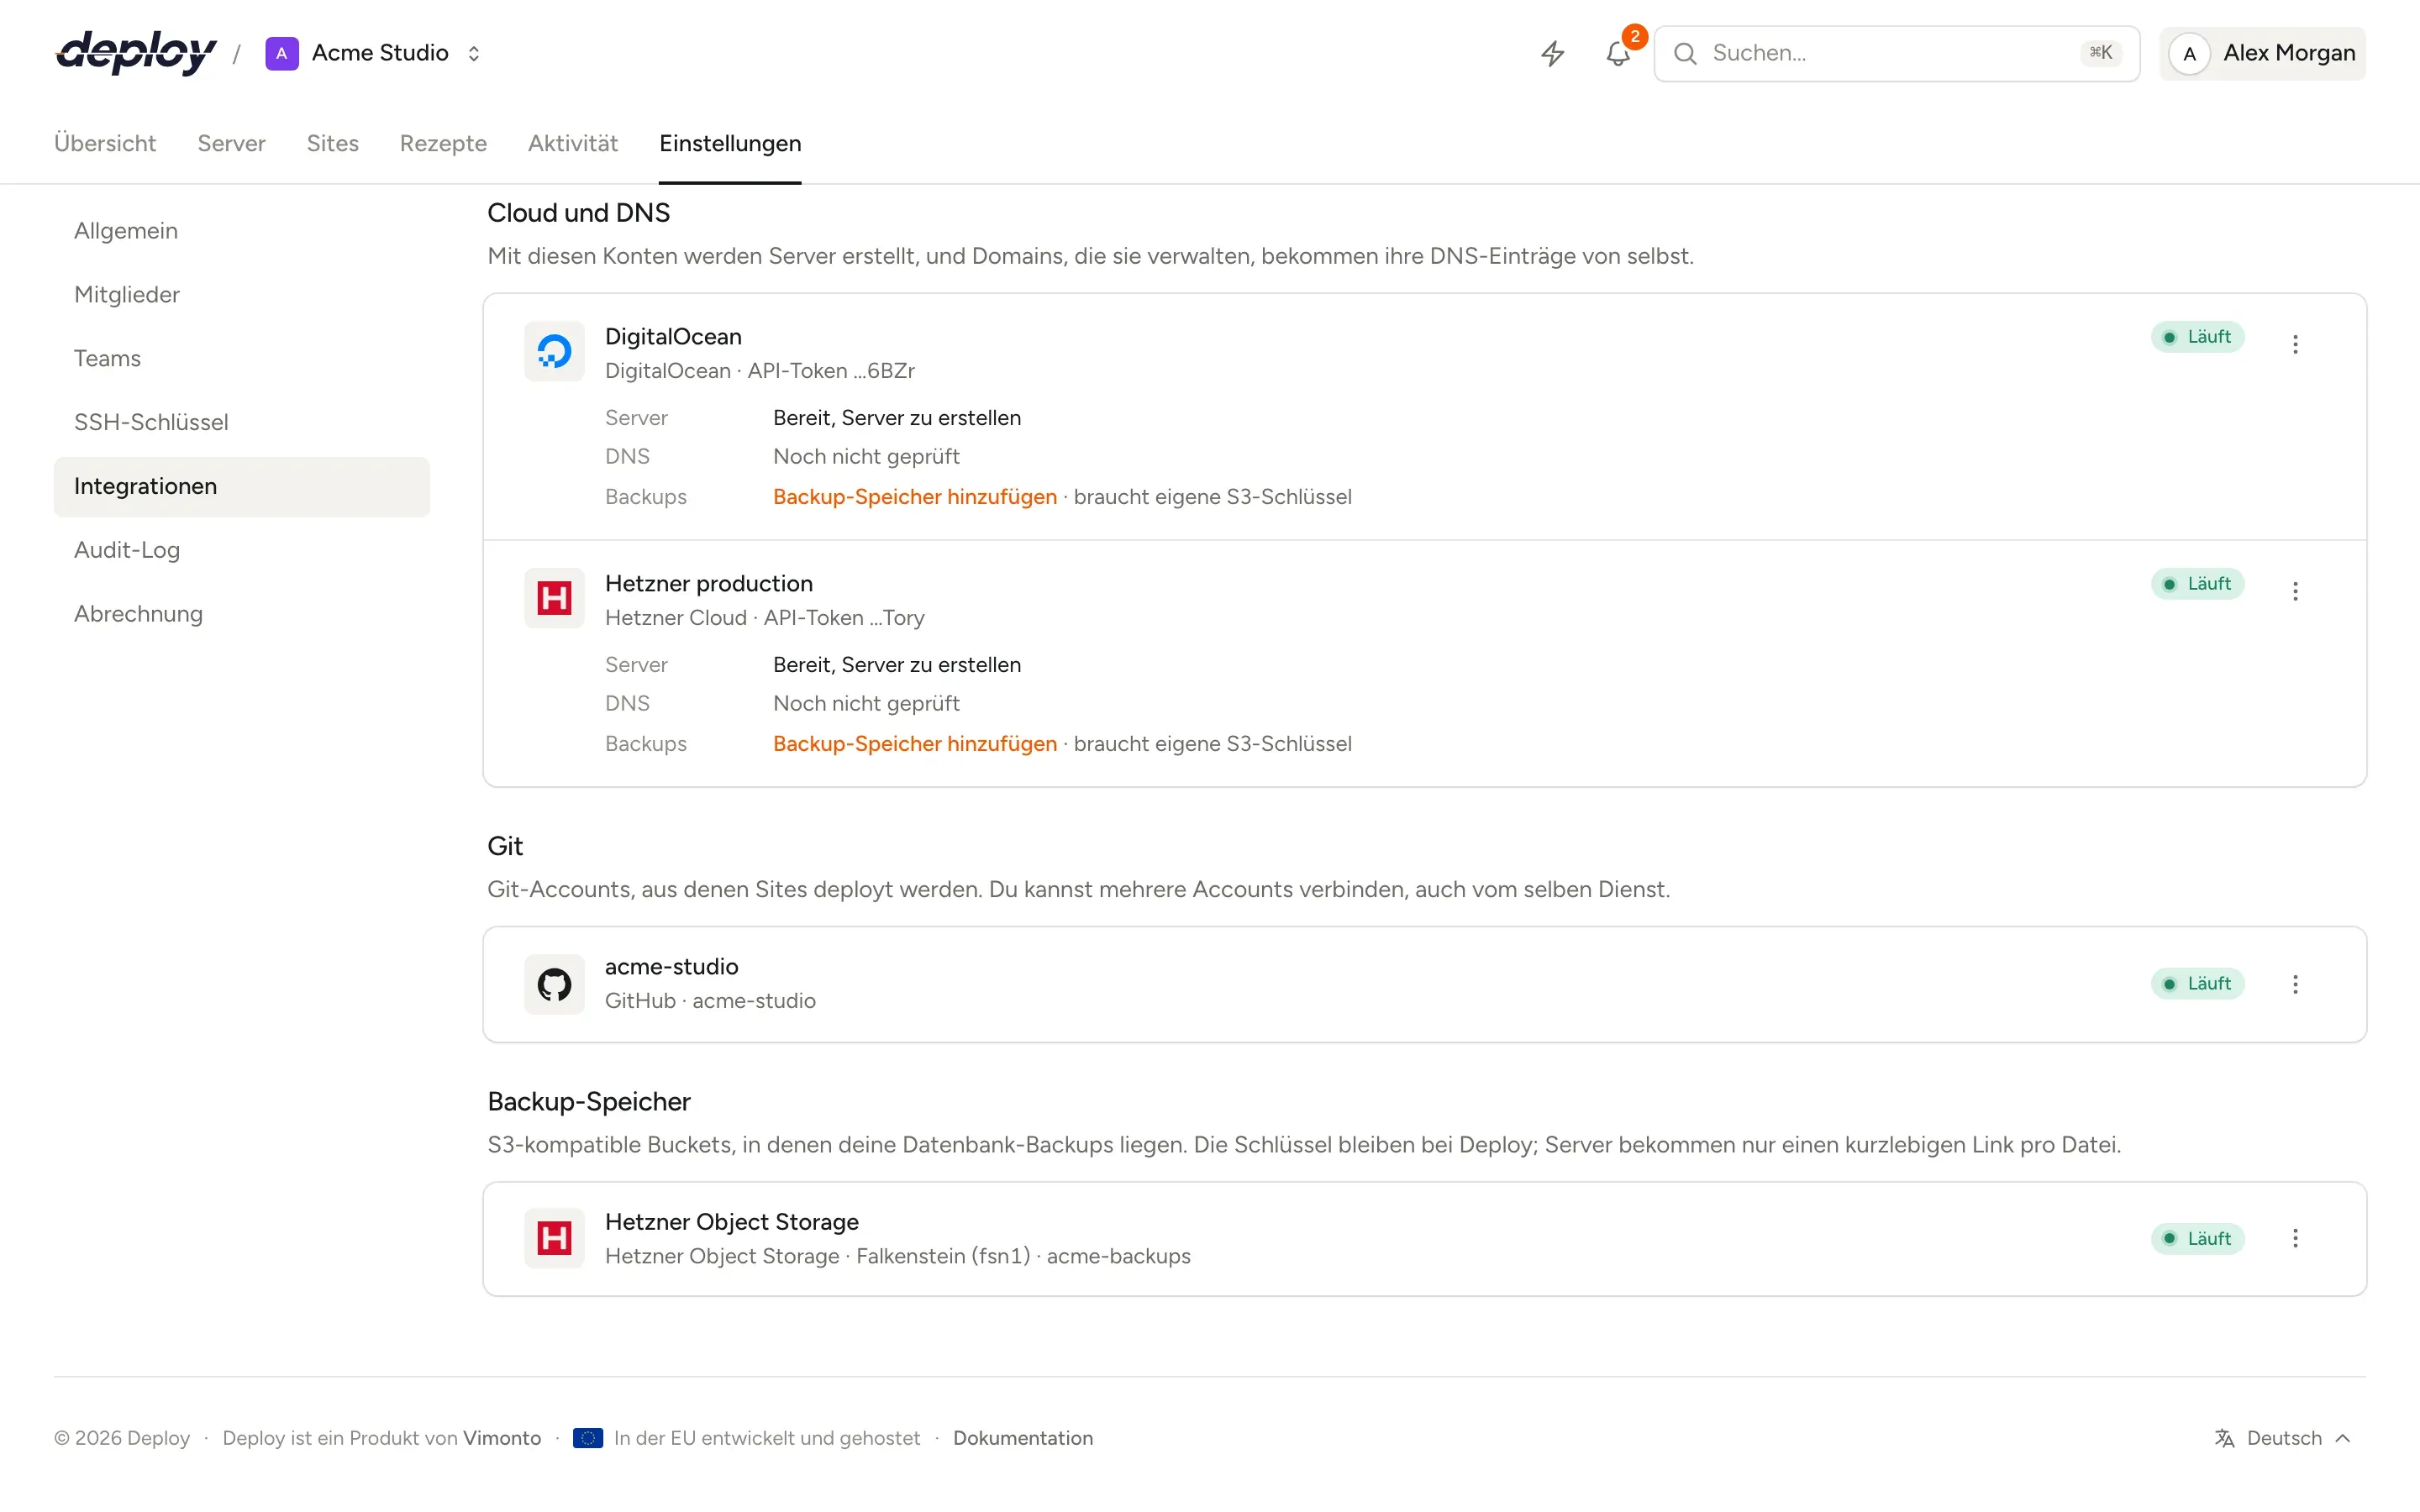Click the GitHub logo for acme-studio
Viewport: 2420px width, 1512px height.
(x=554, y=984)
